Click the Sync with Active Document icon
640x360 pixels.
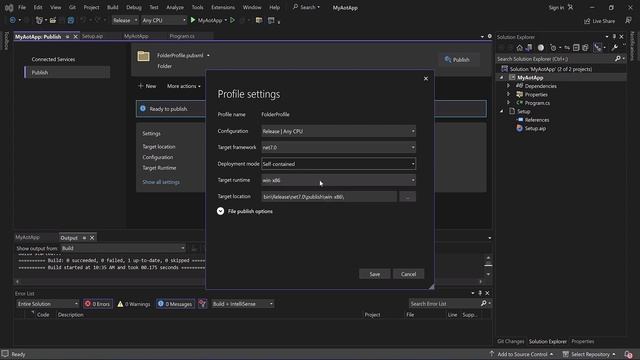567,48
